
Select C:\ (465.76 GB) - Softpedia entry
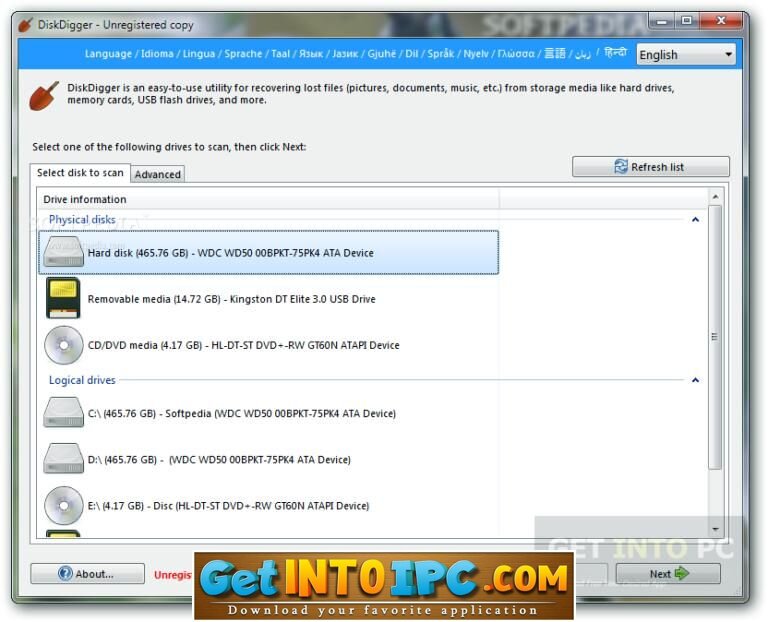[268, 413]
